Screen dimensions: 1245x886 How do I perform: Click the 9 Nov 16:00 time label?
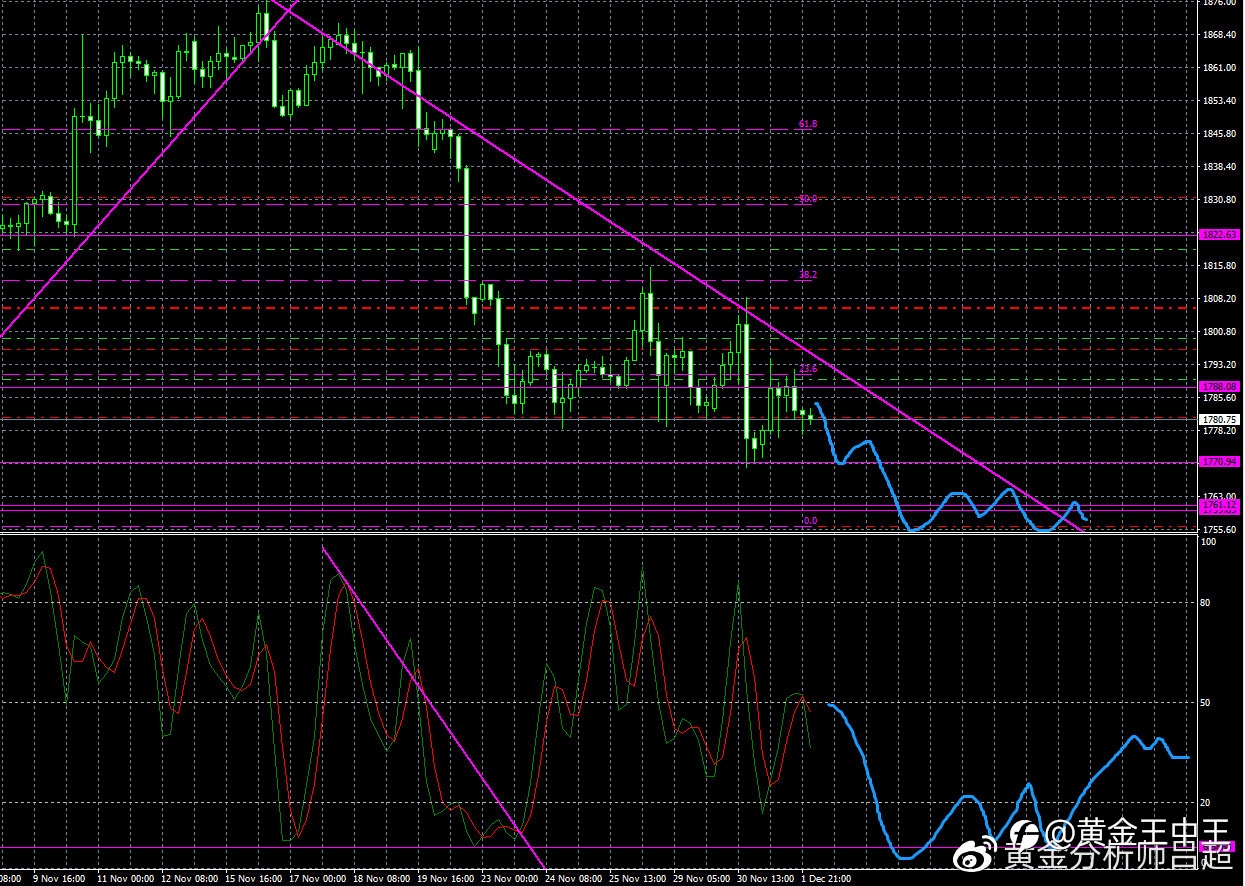(x=60, y=879)
